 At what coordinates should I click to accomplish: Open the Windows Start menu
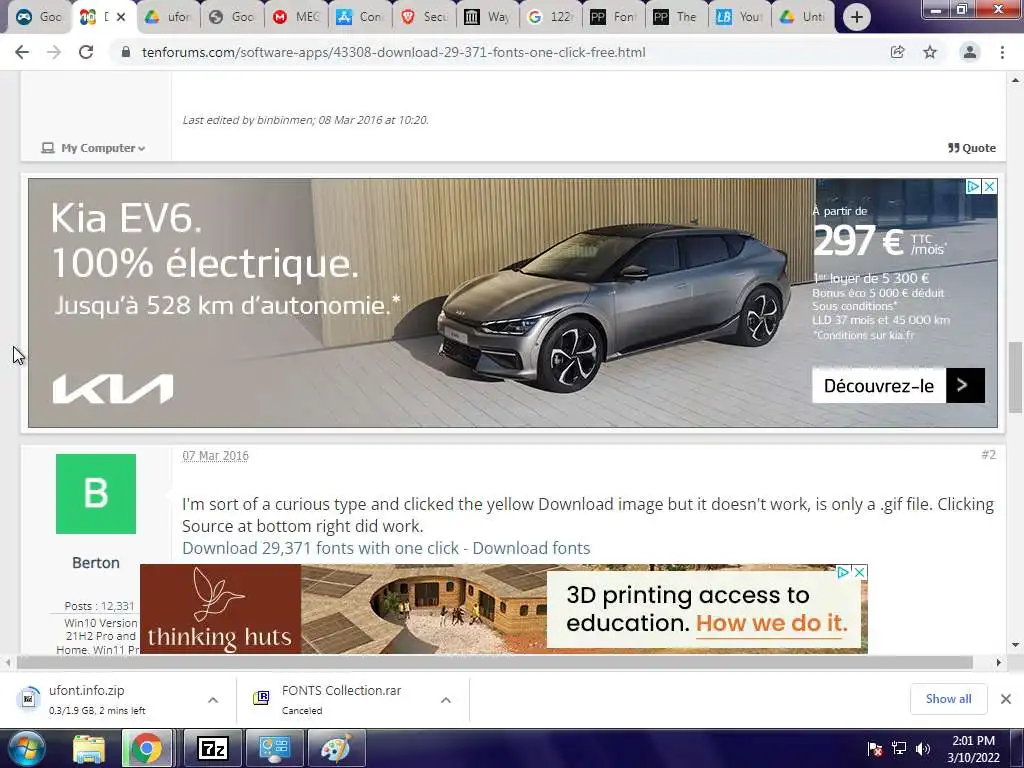coord(27,749)
